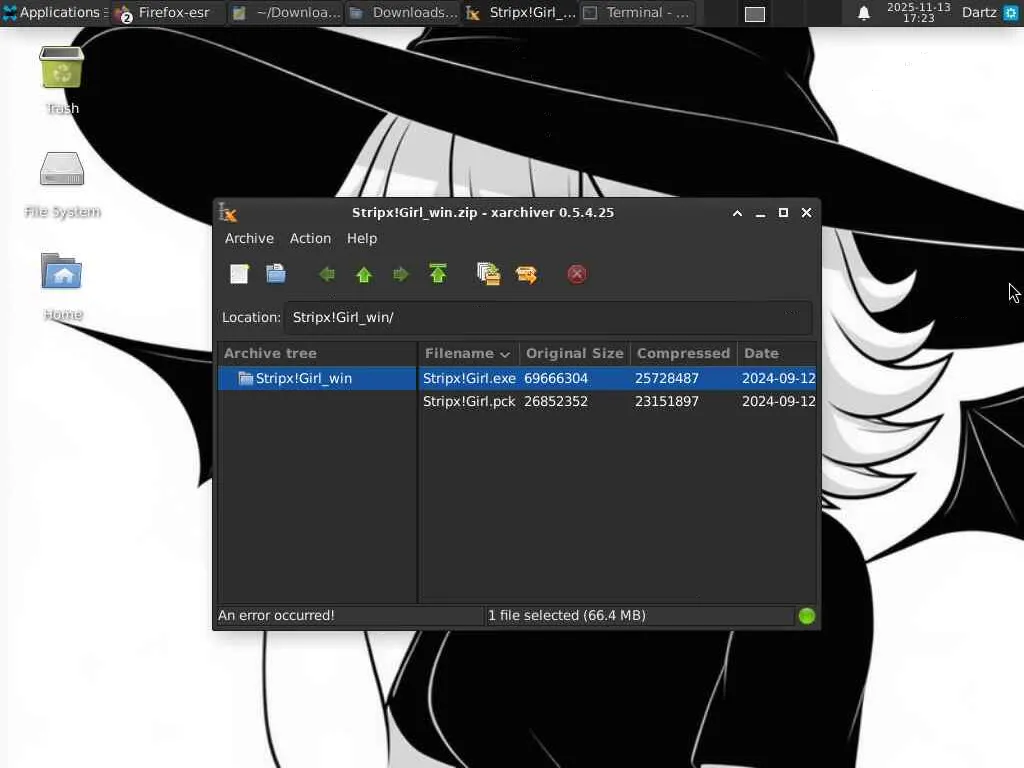Screen dimensions: 1024x768
Task: Go back with the left arrow icon
Action: (327, 274)
